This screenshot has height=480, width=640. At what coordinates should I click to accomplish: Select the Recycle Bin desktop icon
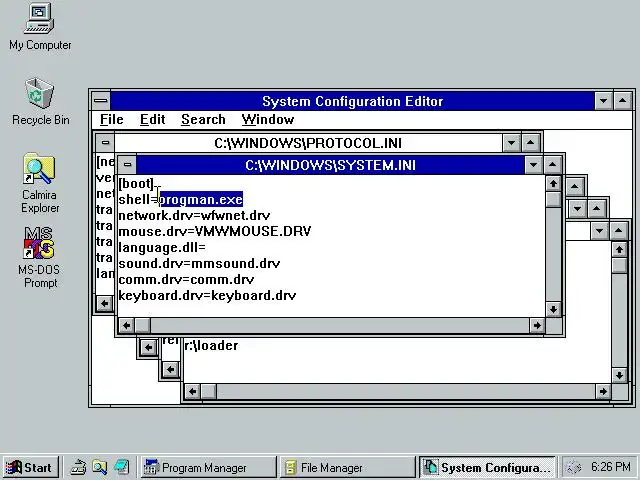40,102
